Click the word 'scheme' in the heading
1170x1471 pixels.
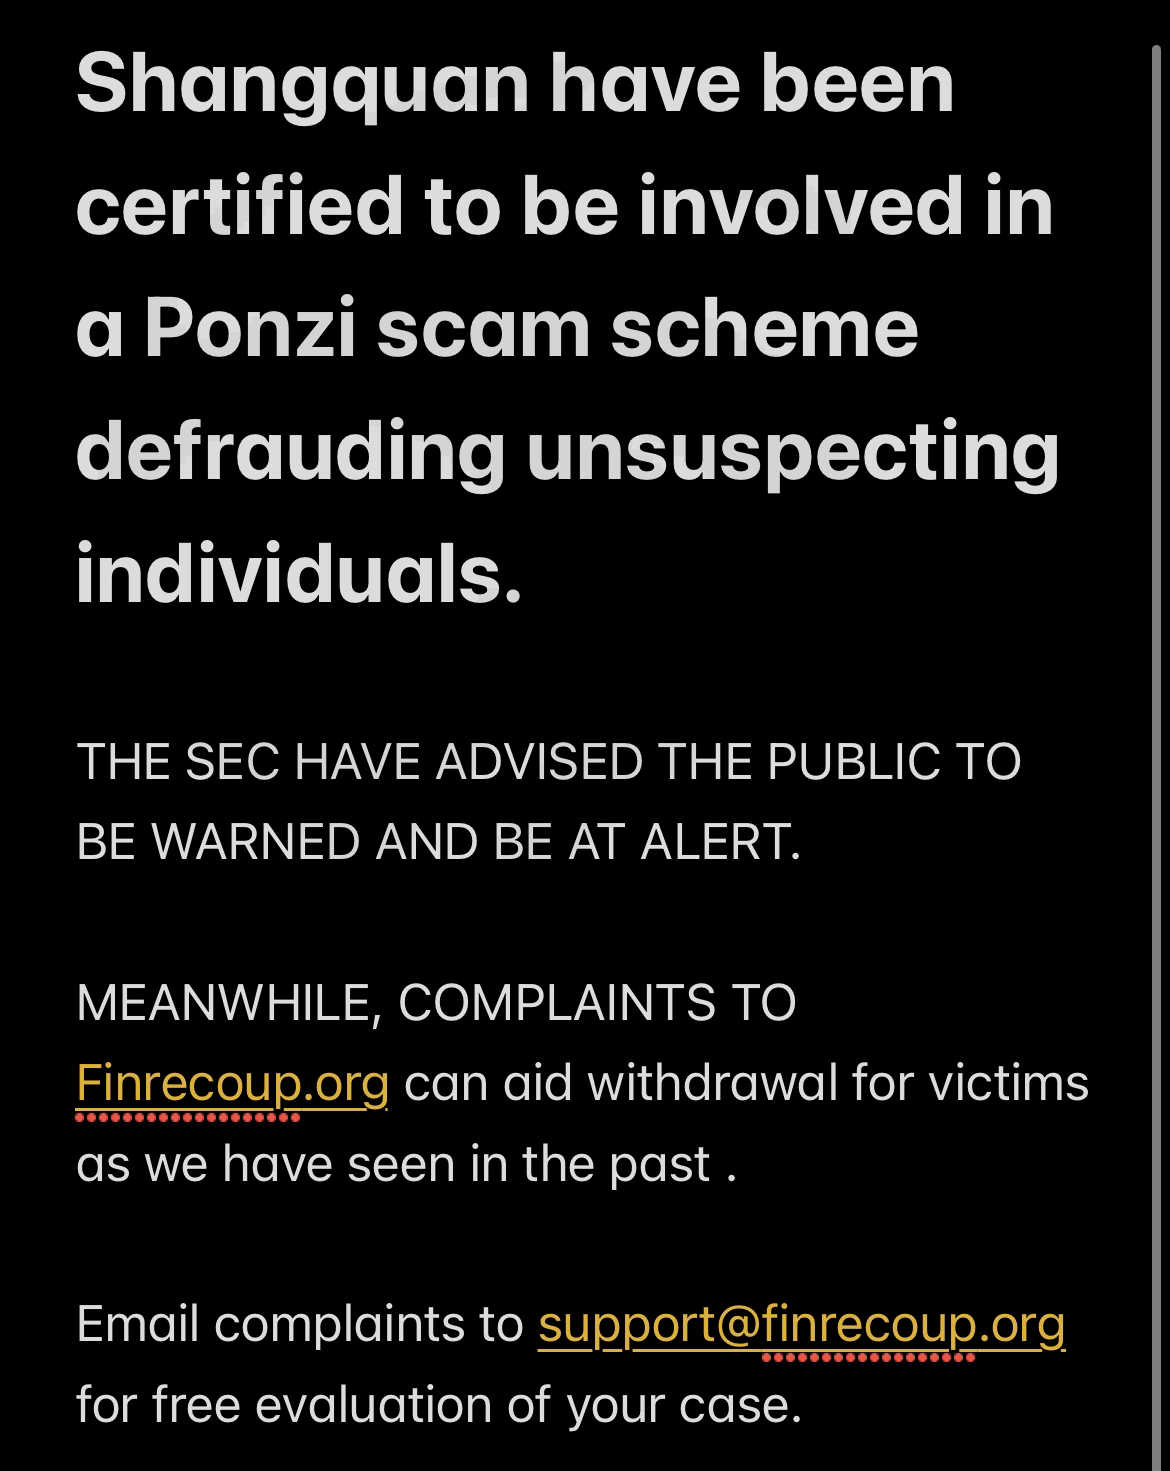point(764,328)
